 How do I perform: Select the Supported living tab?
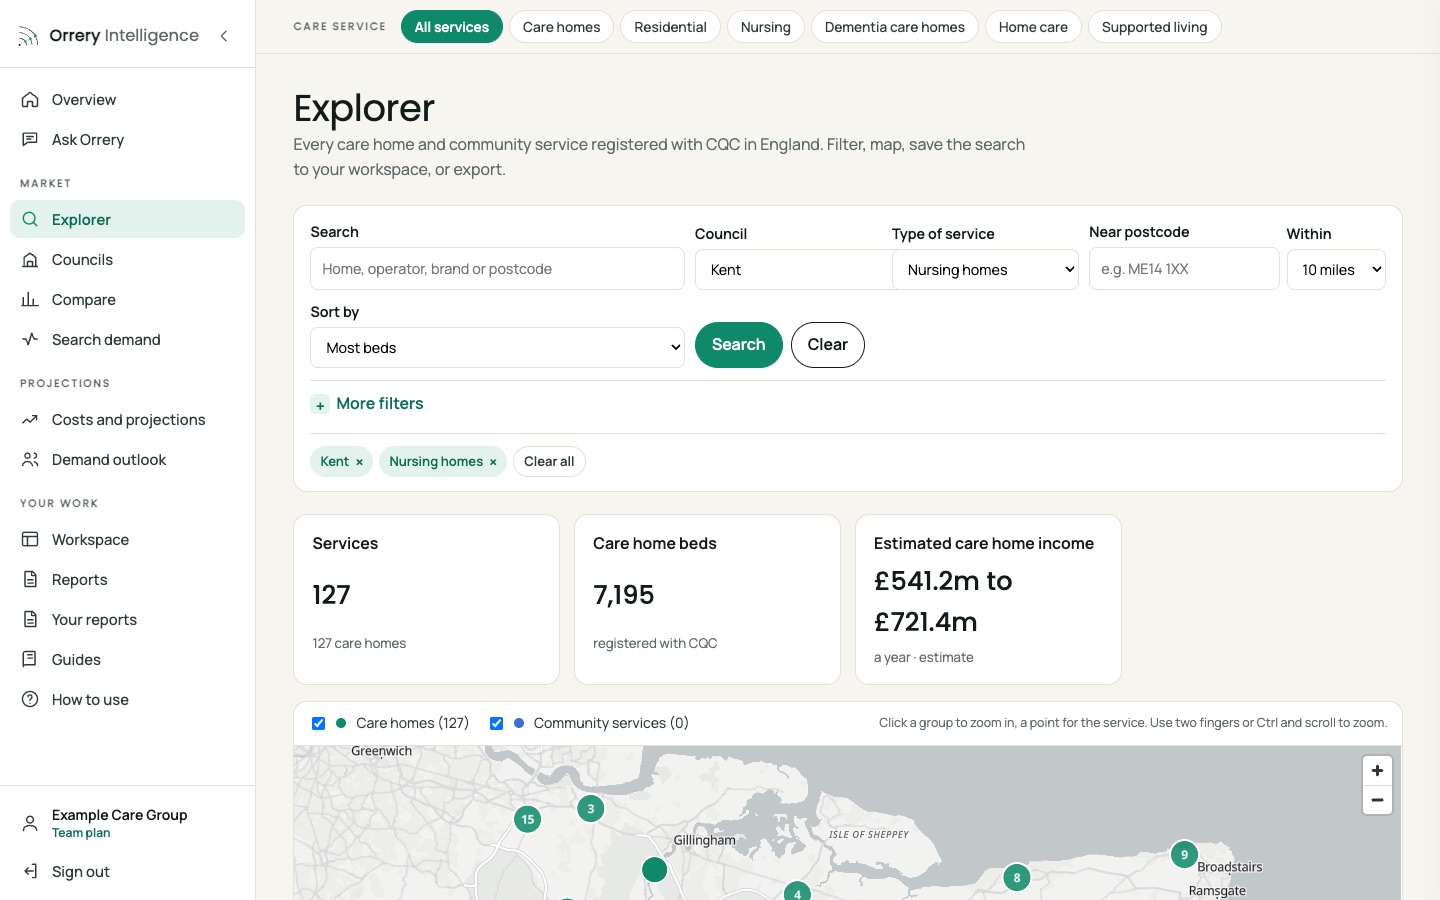click(x=1154, y=27)
